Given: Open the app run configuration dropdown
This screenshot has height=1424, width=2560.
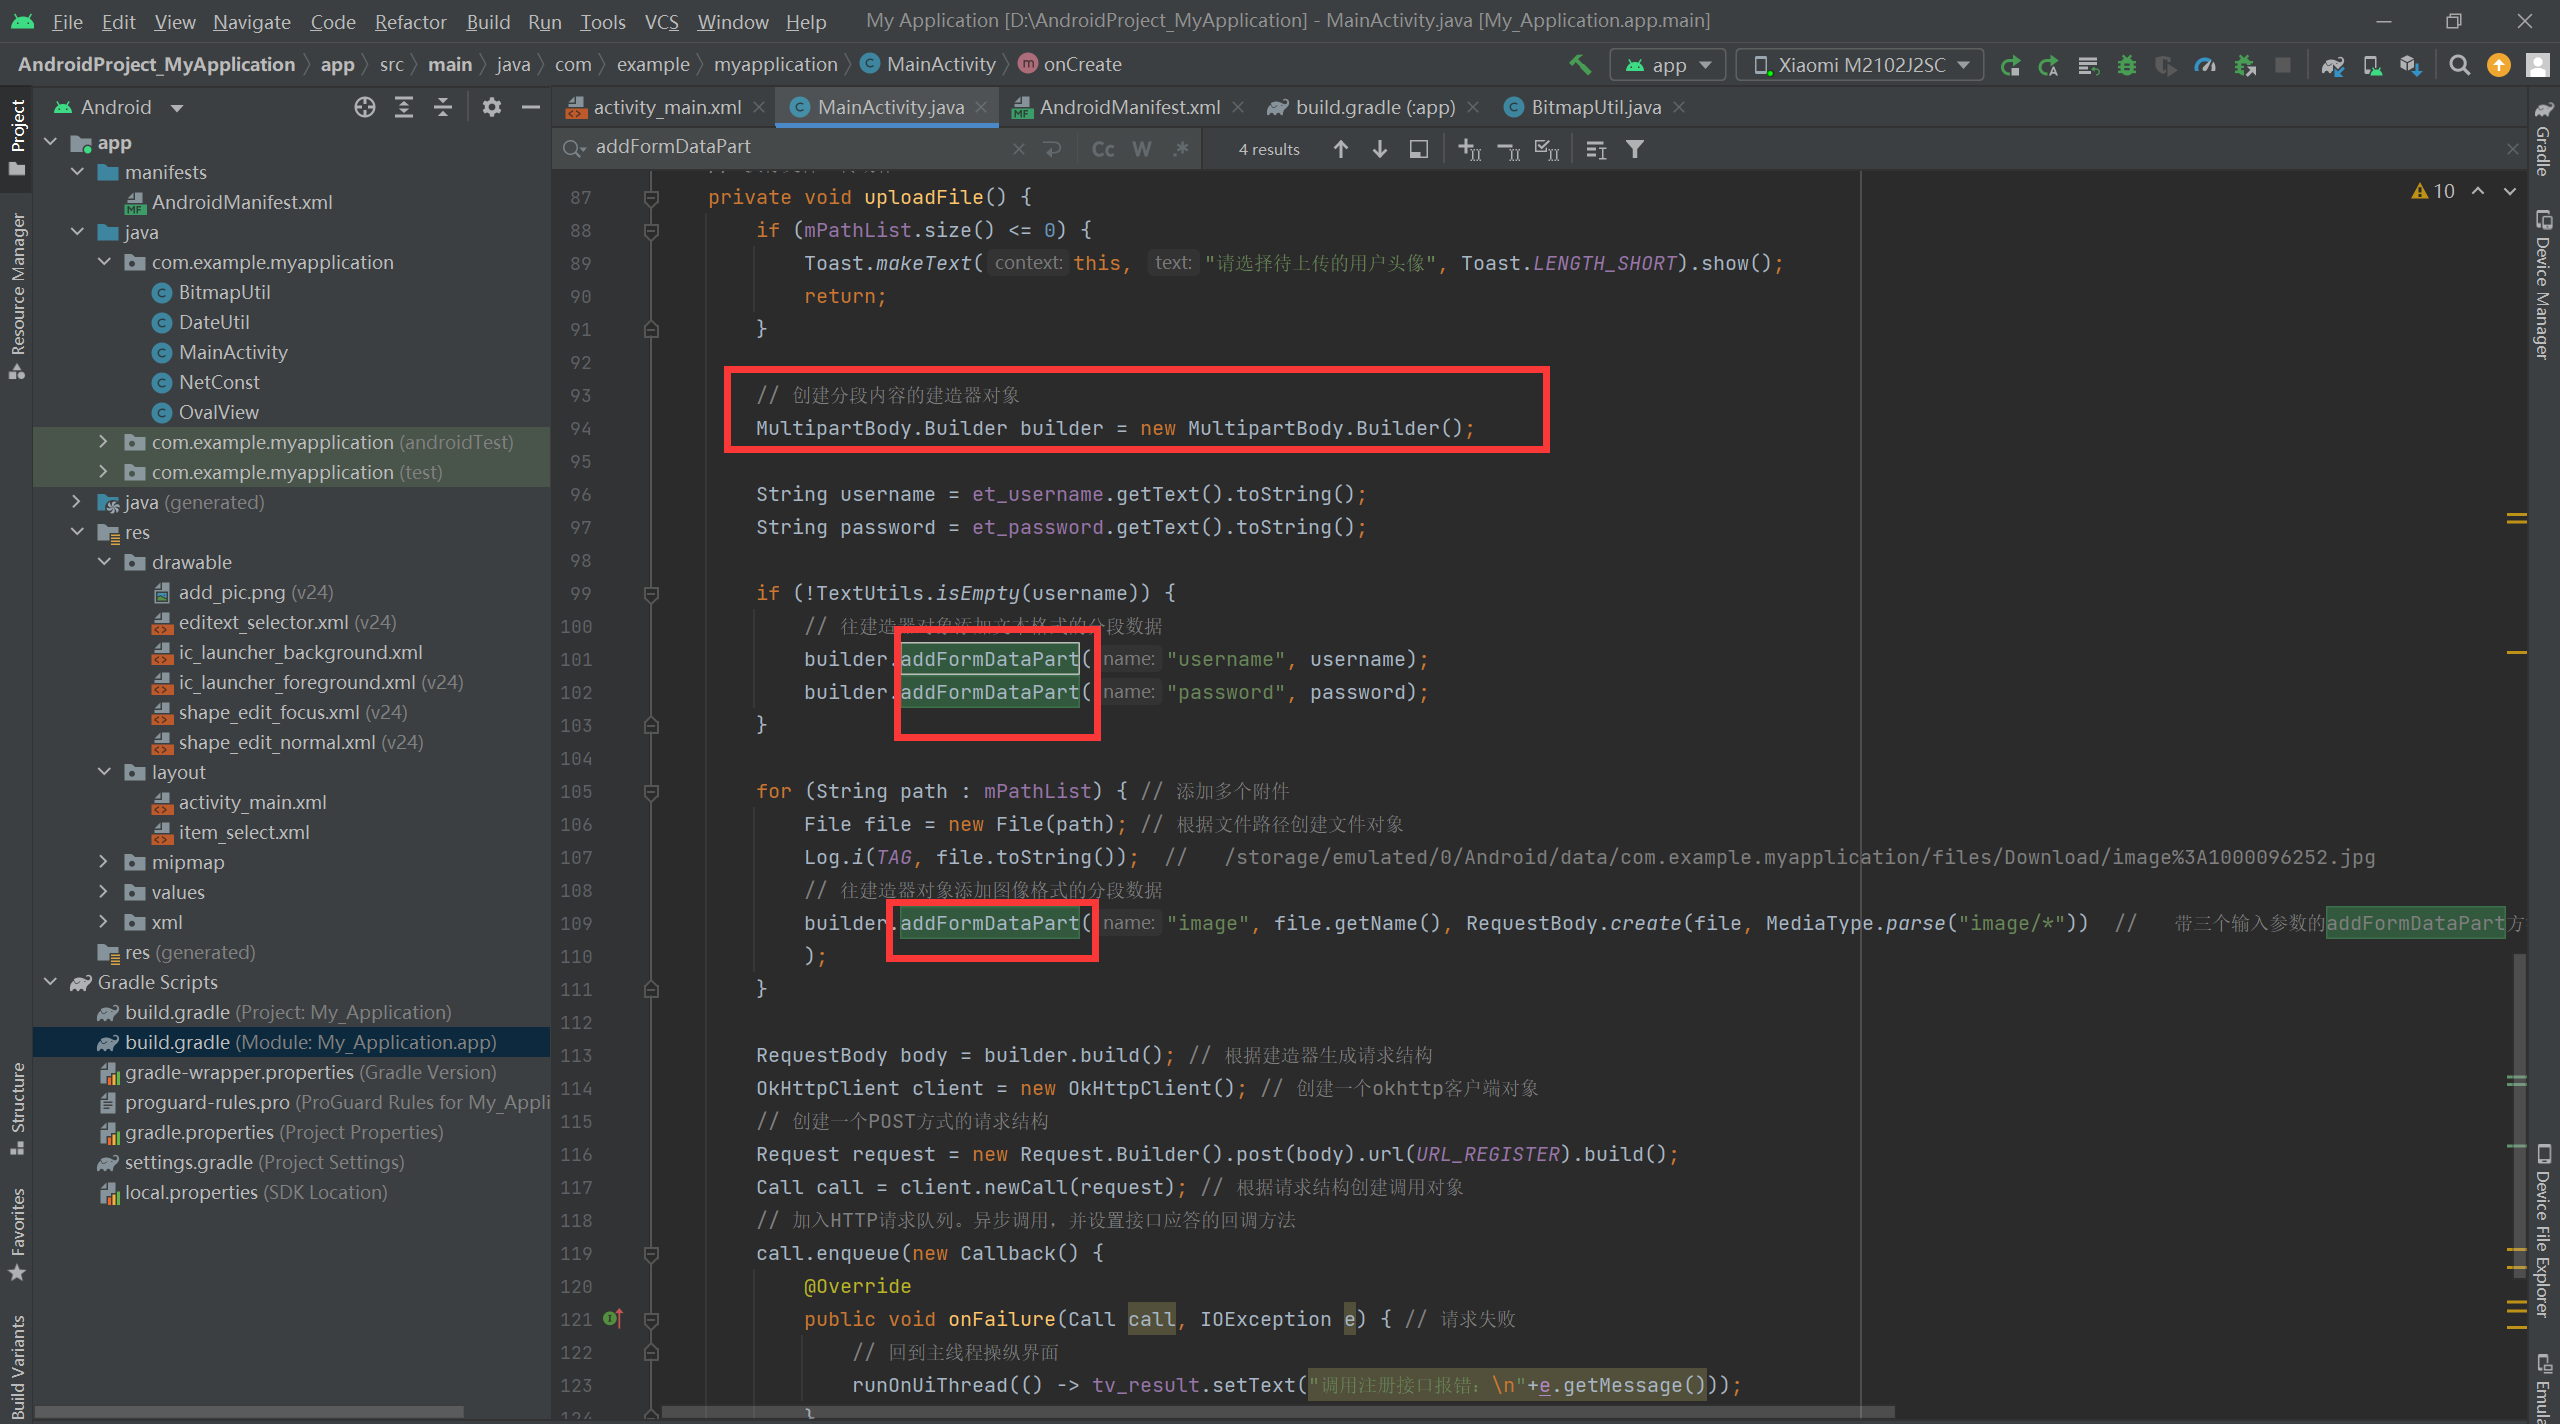Looking at the screenshot, I should tap(1668, 65).
